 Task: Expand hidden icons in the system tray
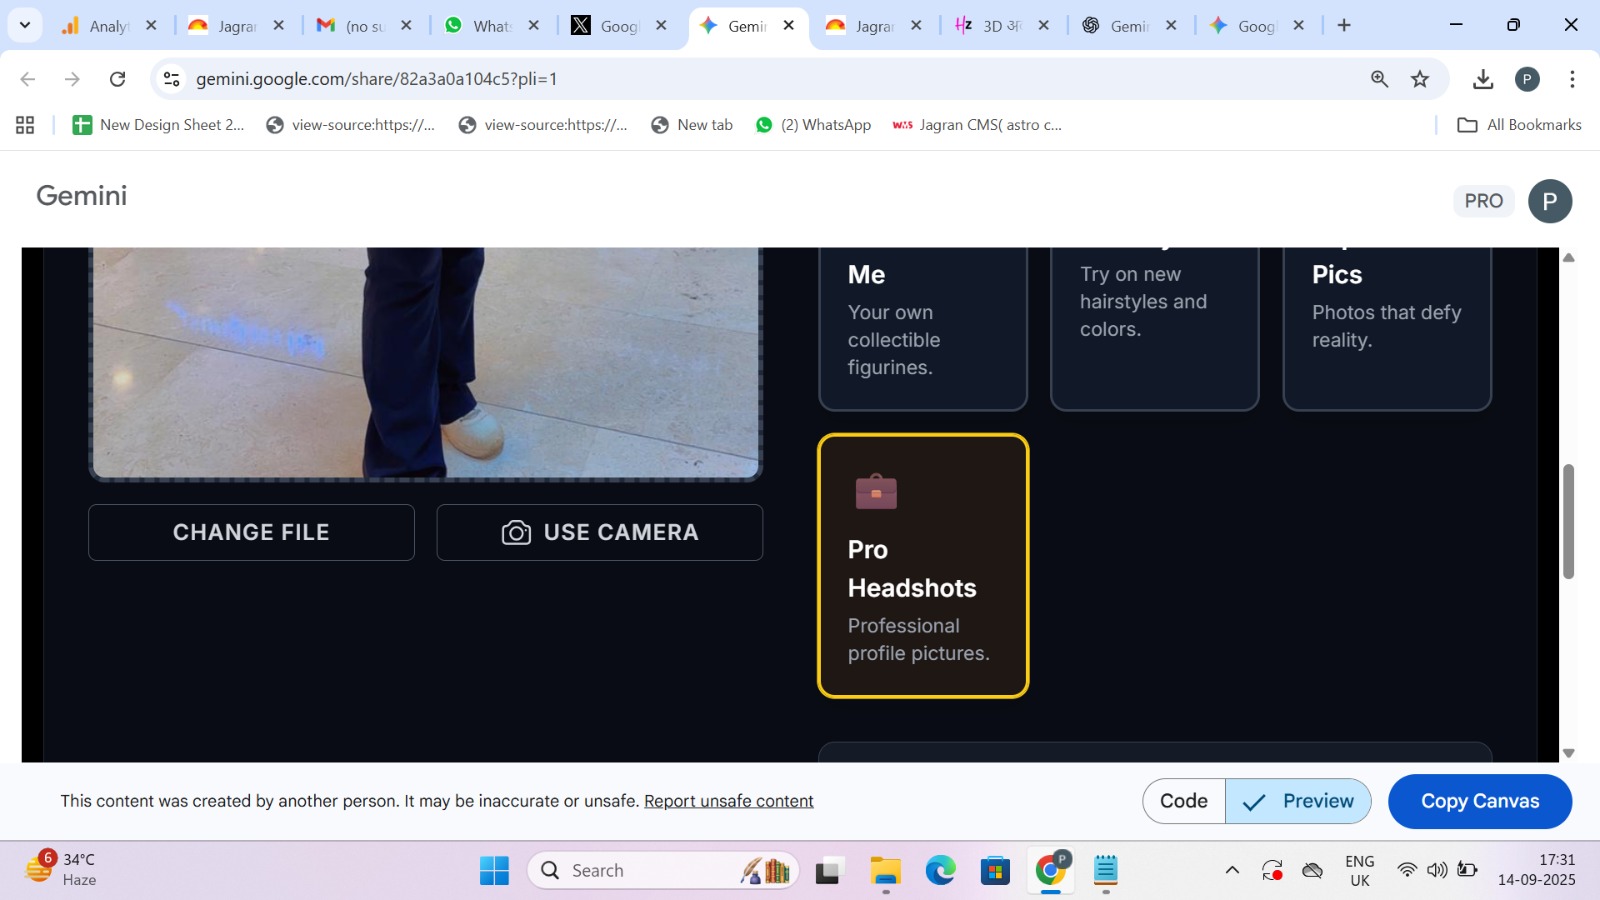point(1230,870)
